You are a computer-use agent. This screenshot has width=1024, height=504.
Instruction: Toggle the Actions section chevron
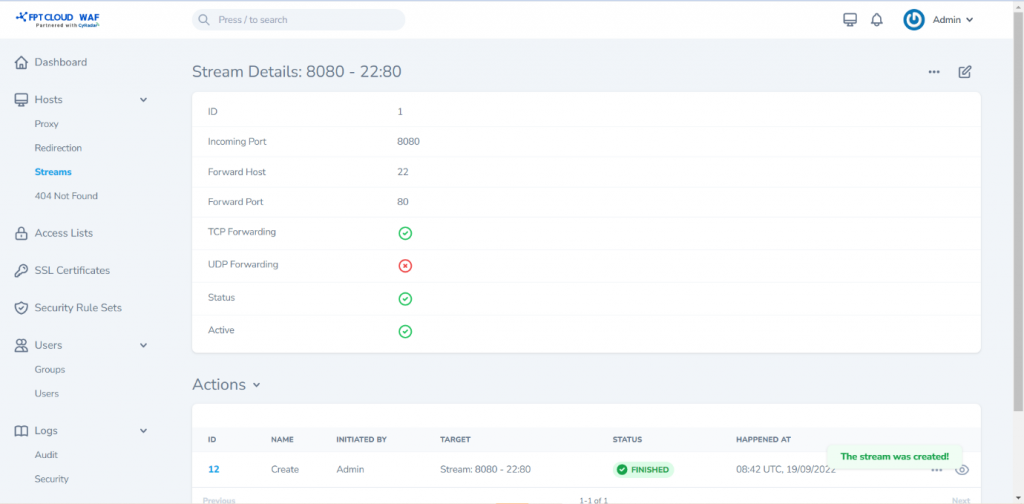257,385
